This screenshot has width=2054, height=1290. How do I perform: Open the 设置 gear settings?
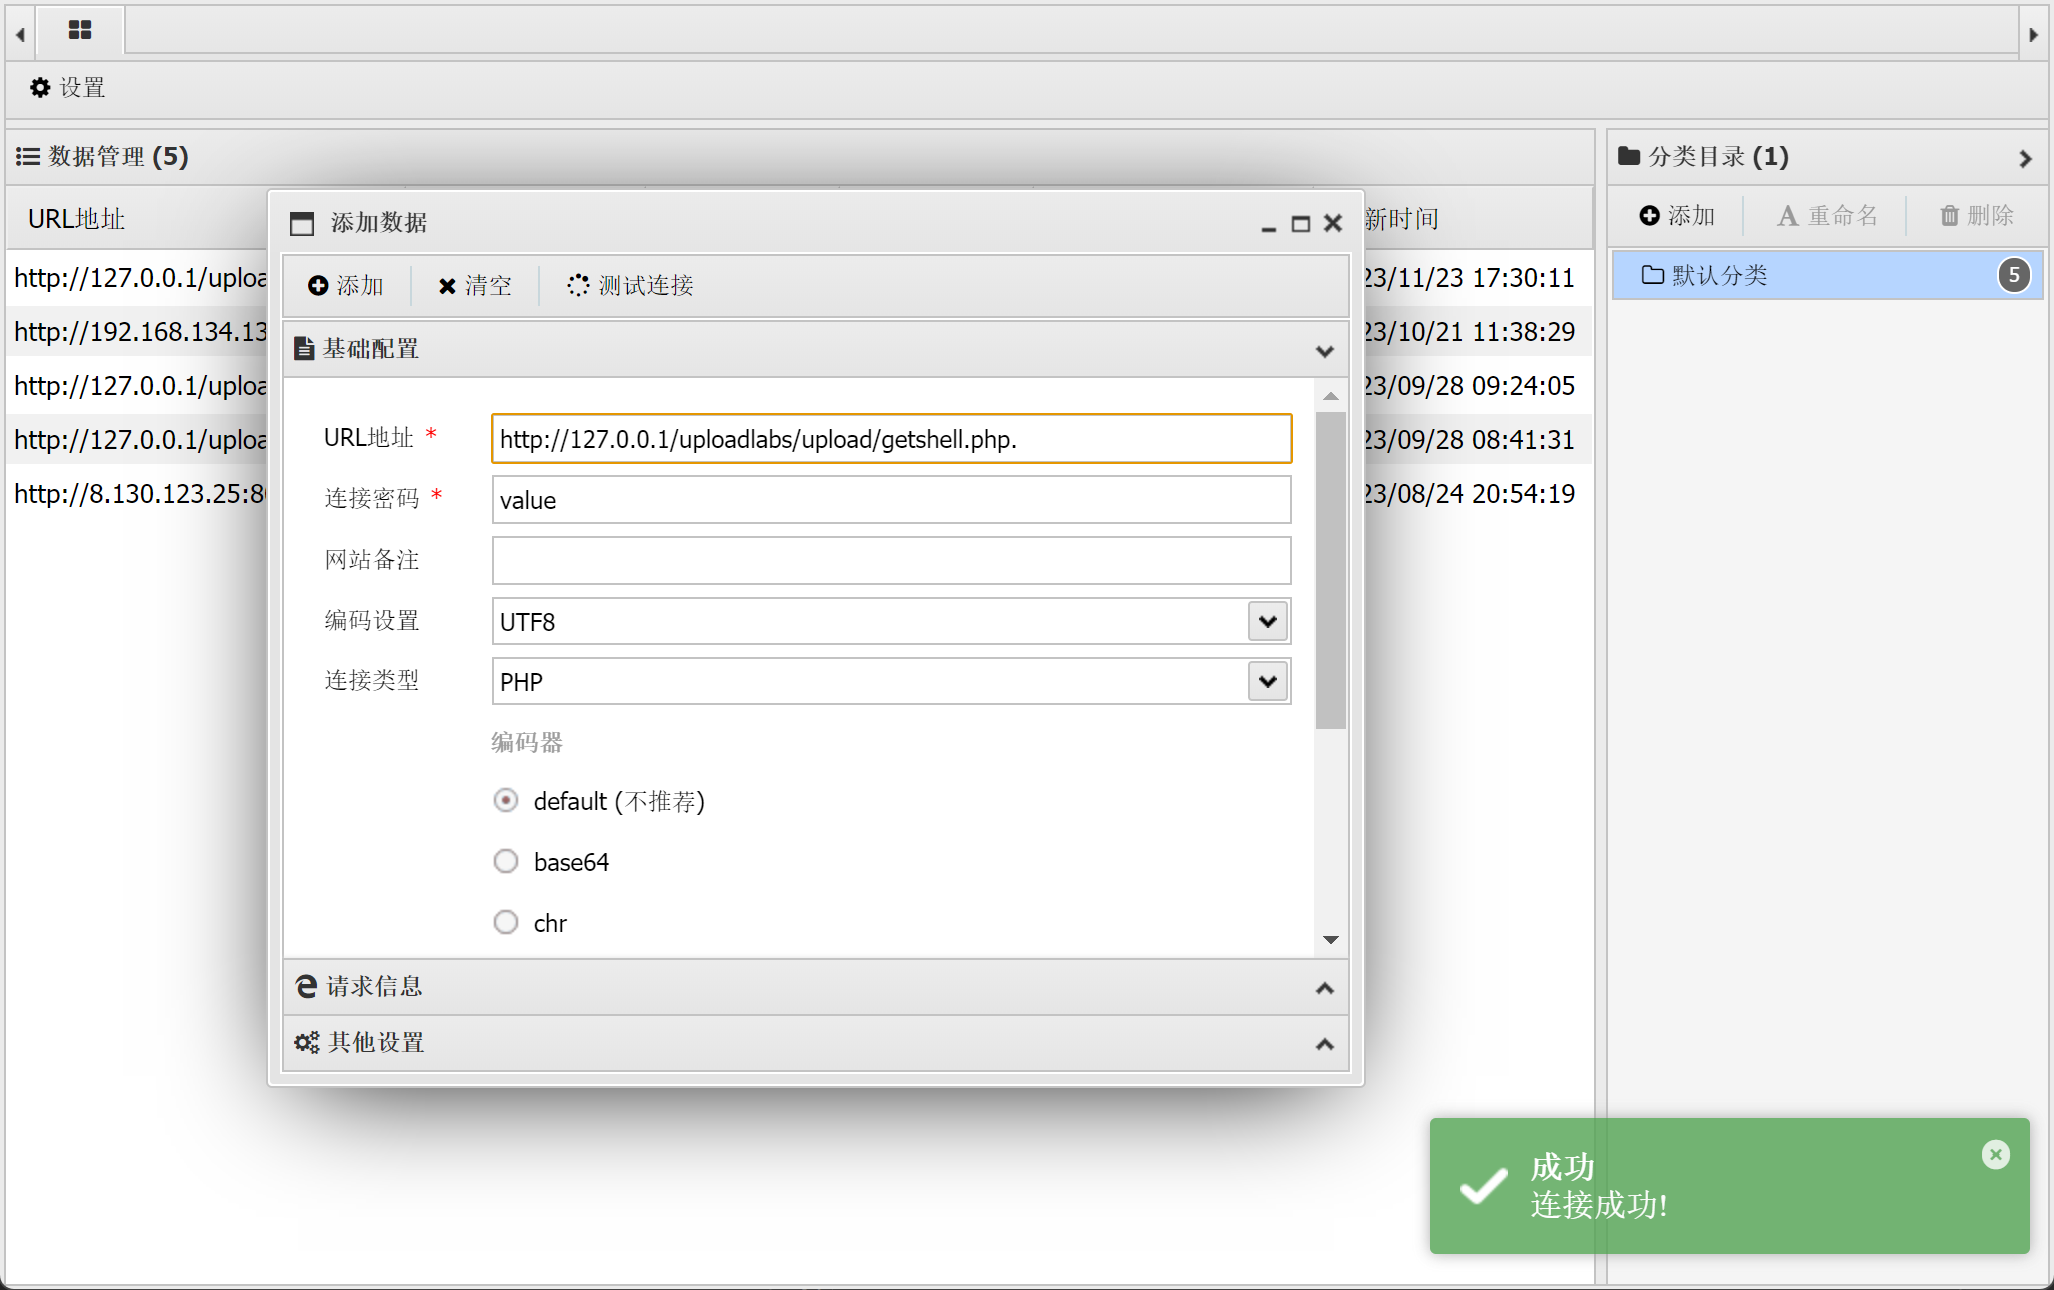(68, 88)
